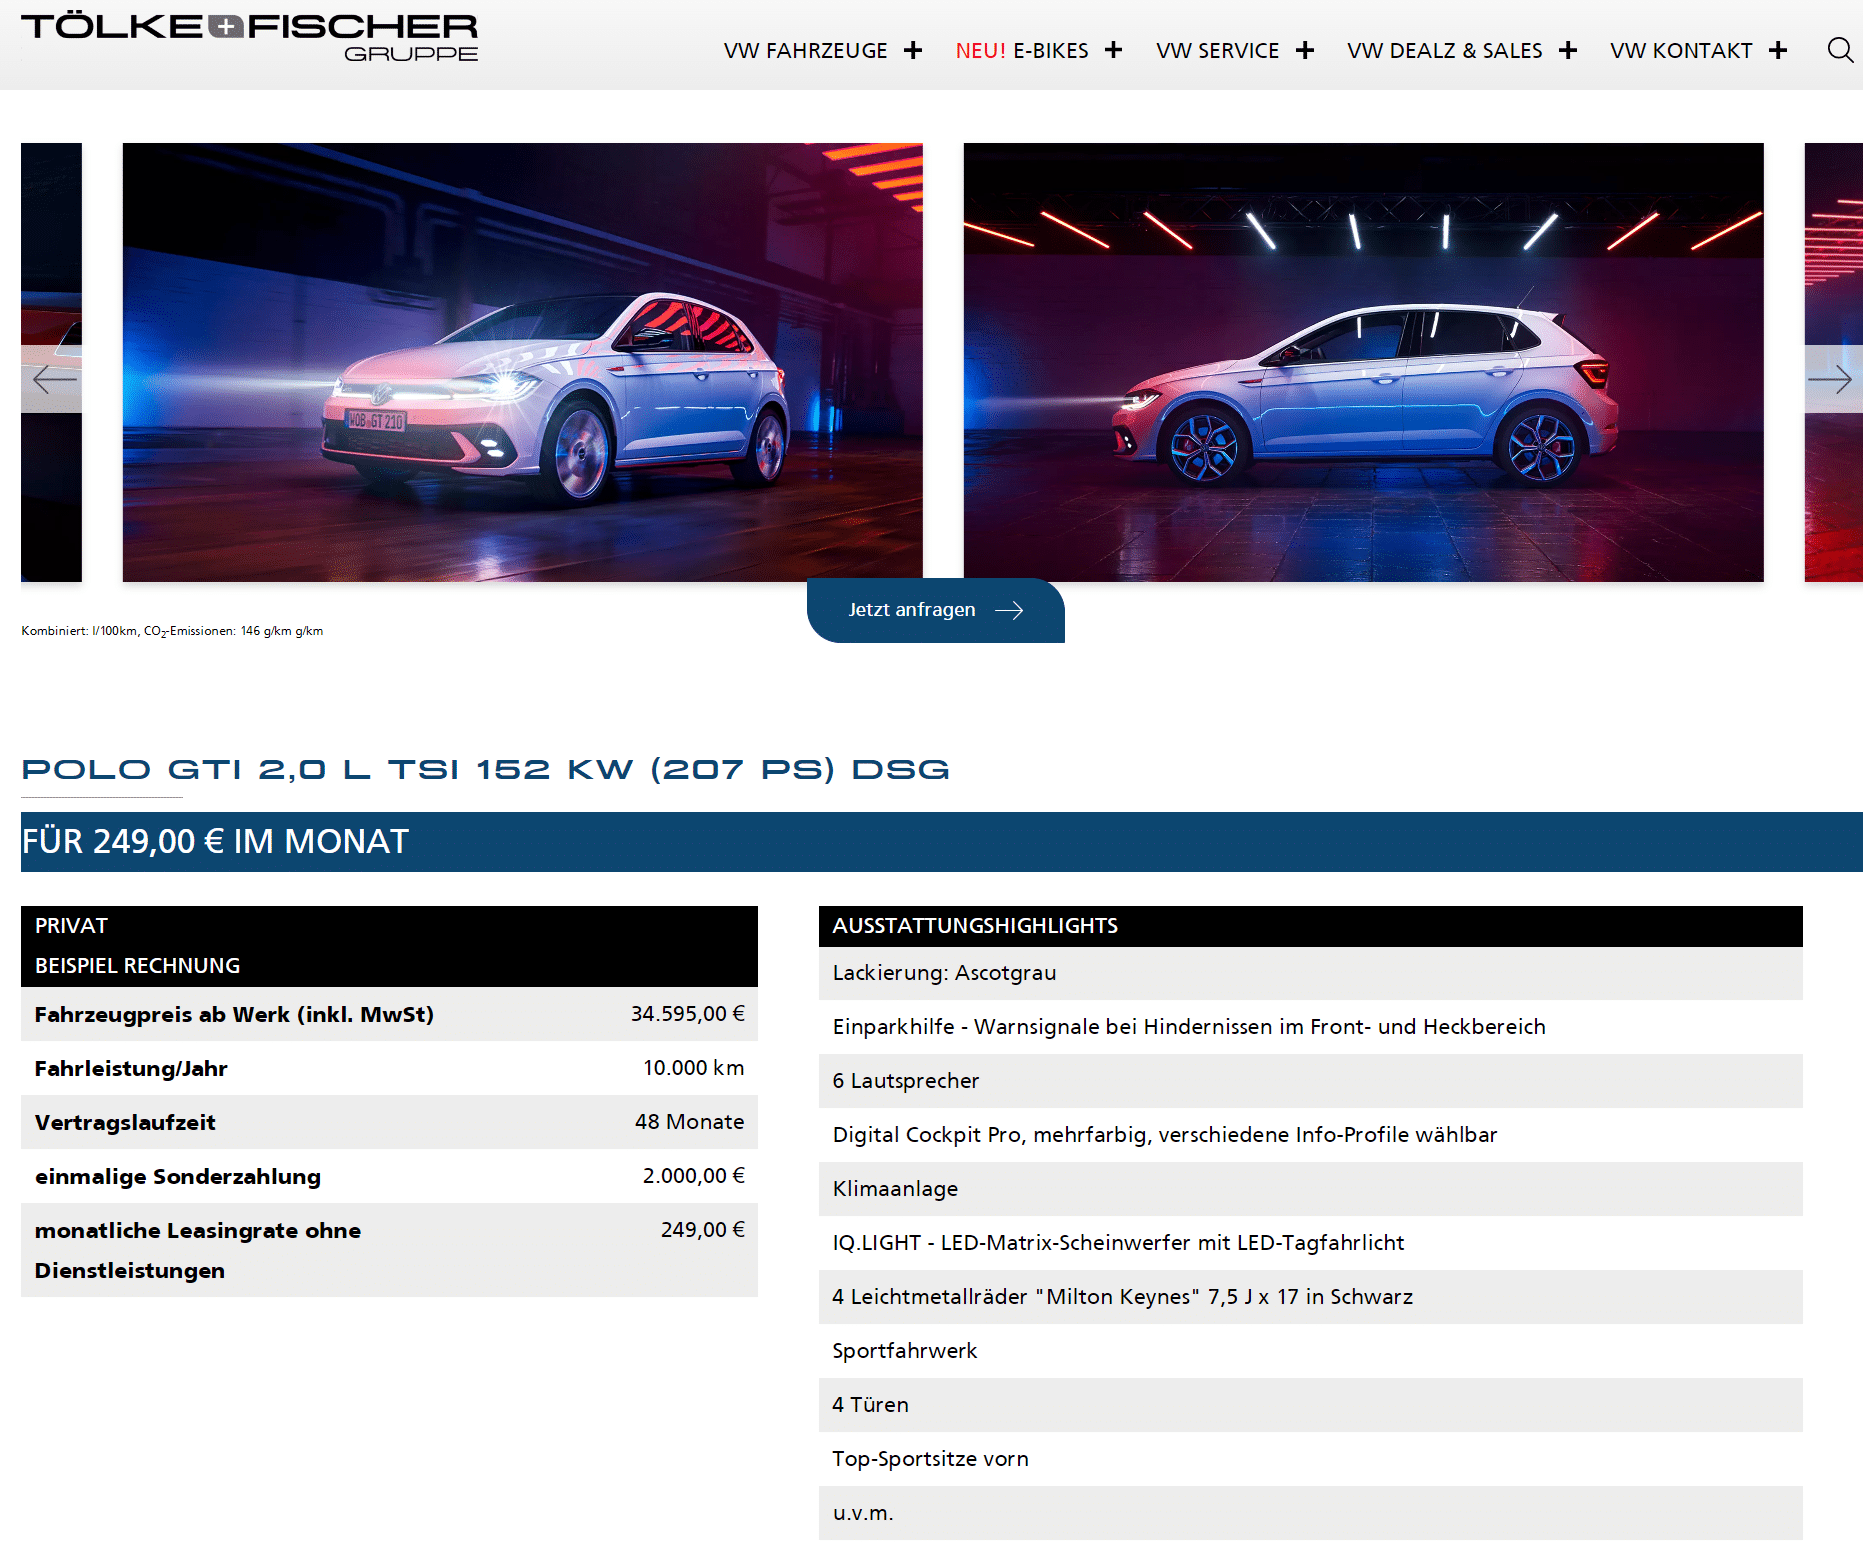Open the VW SERVICE menu
Viewport: 1863px width, 1558px height.
1218,50
